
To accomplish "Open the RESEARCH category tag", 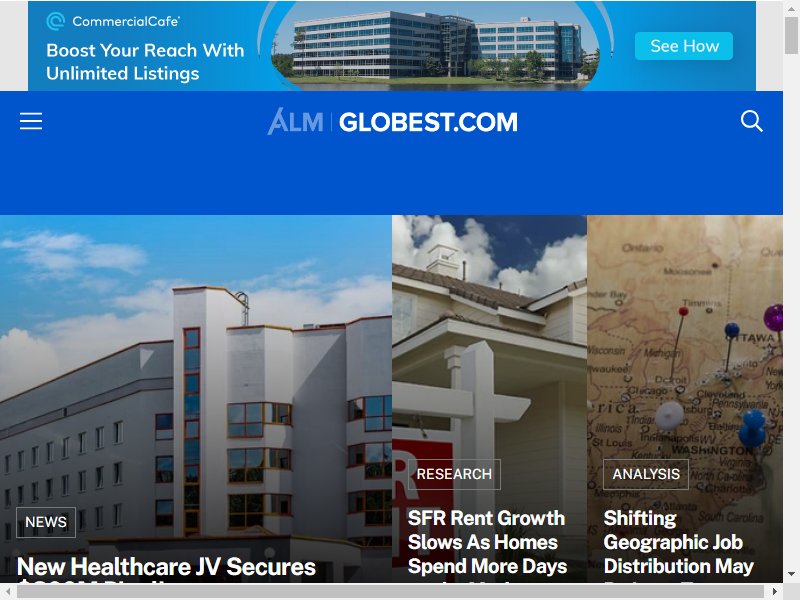I will [454, 474].
